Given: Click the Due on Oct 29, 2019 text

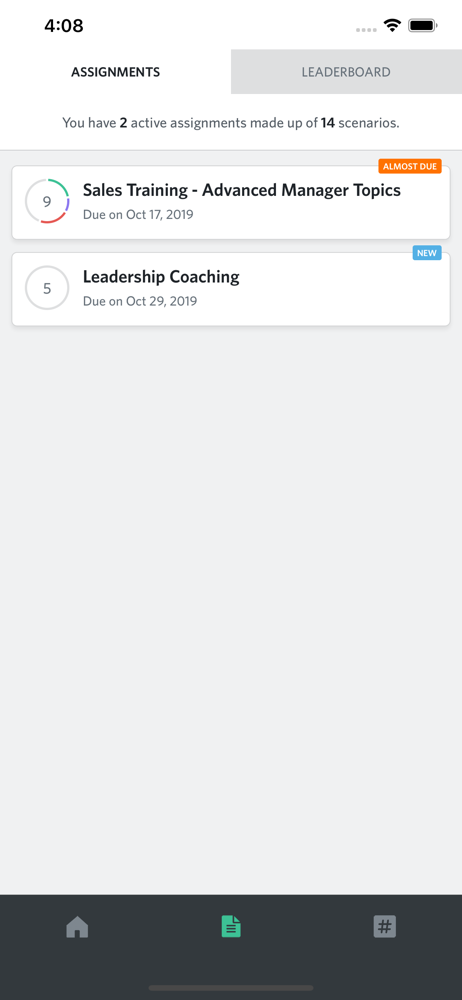Looking at the screenshot, I should pyautogui.click(x=140, y=301).
